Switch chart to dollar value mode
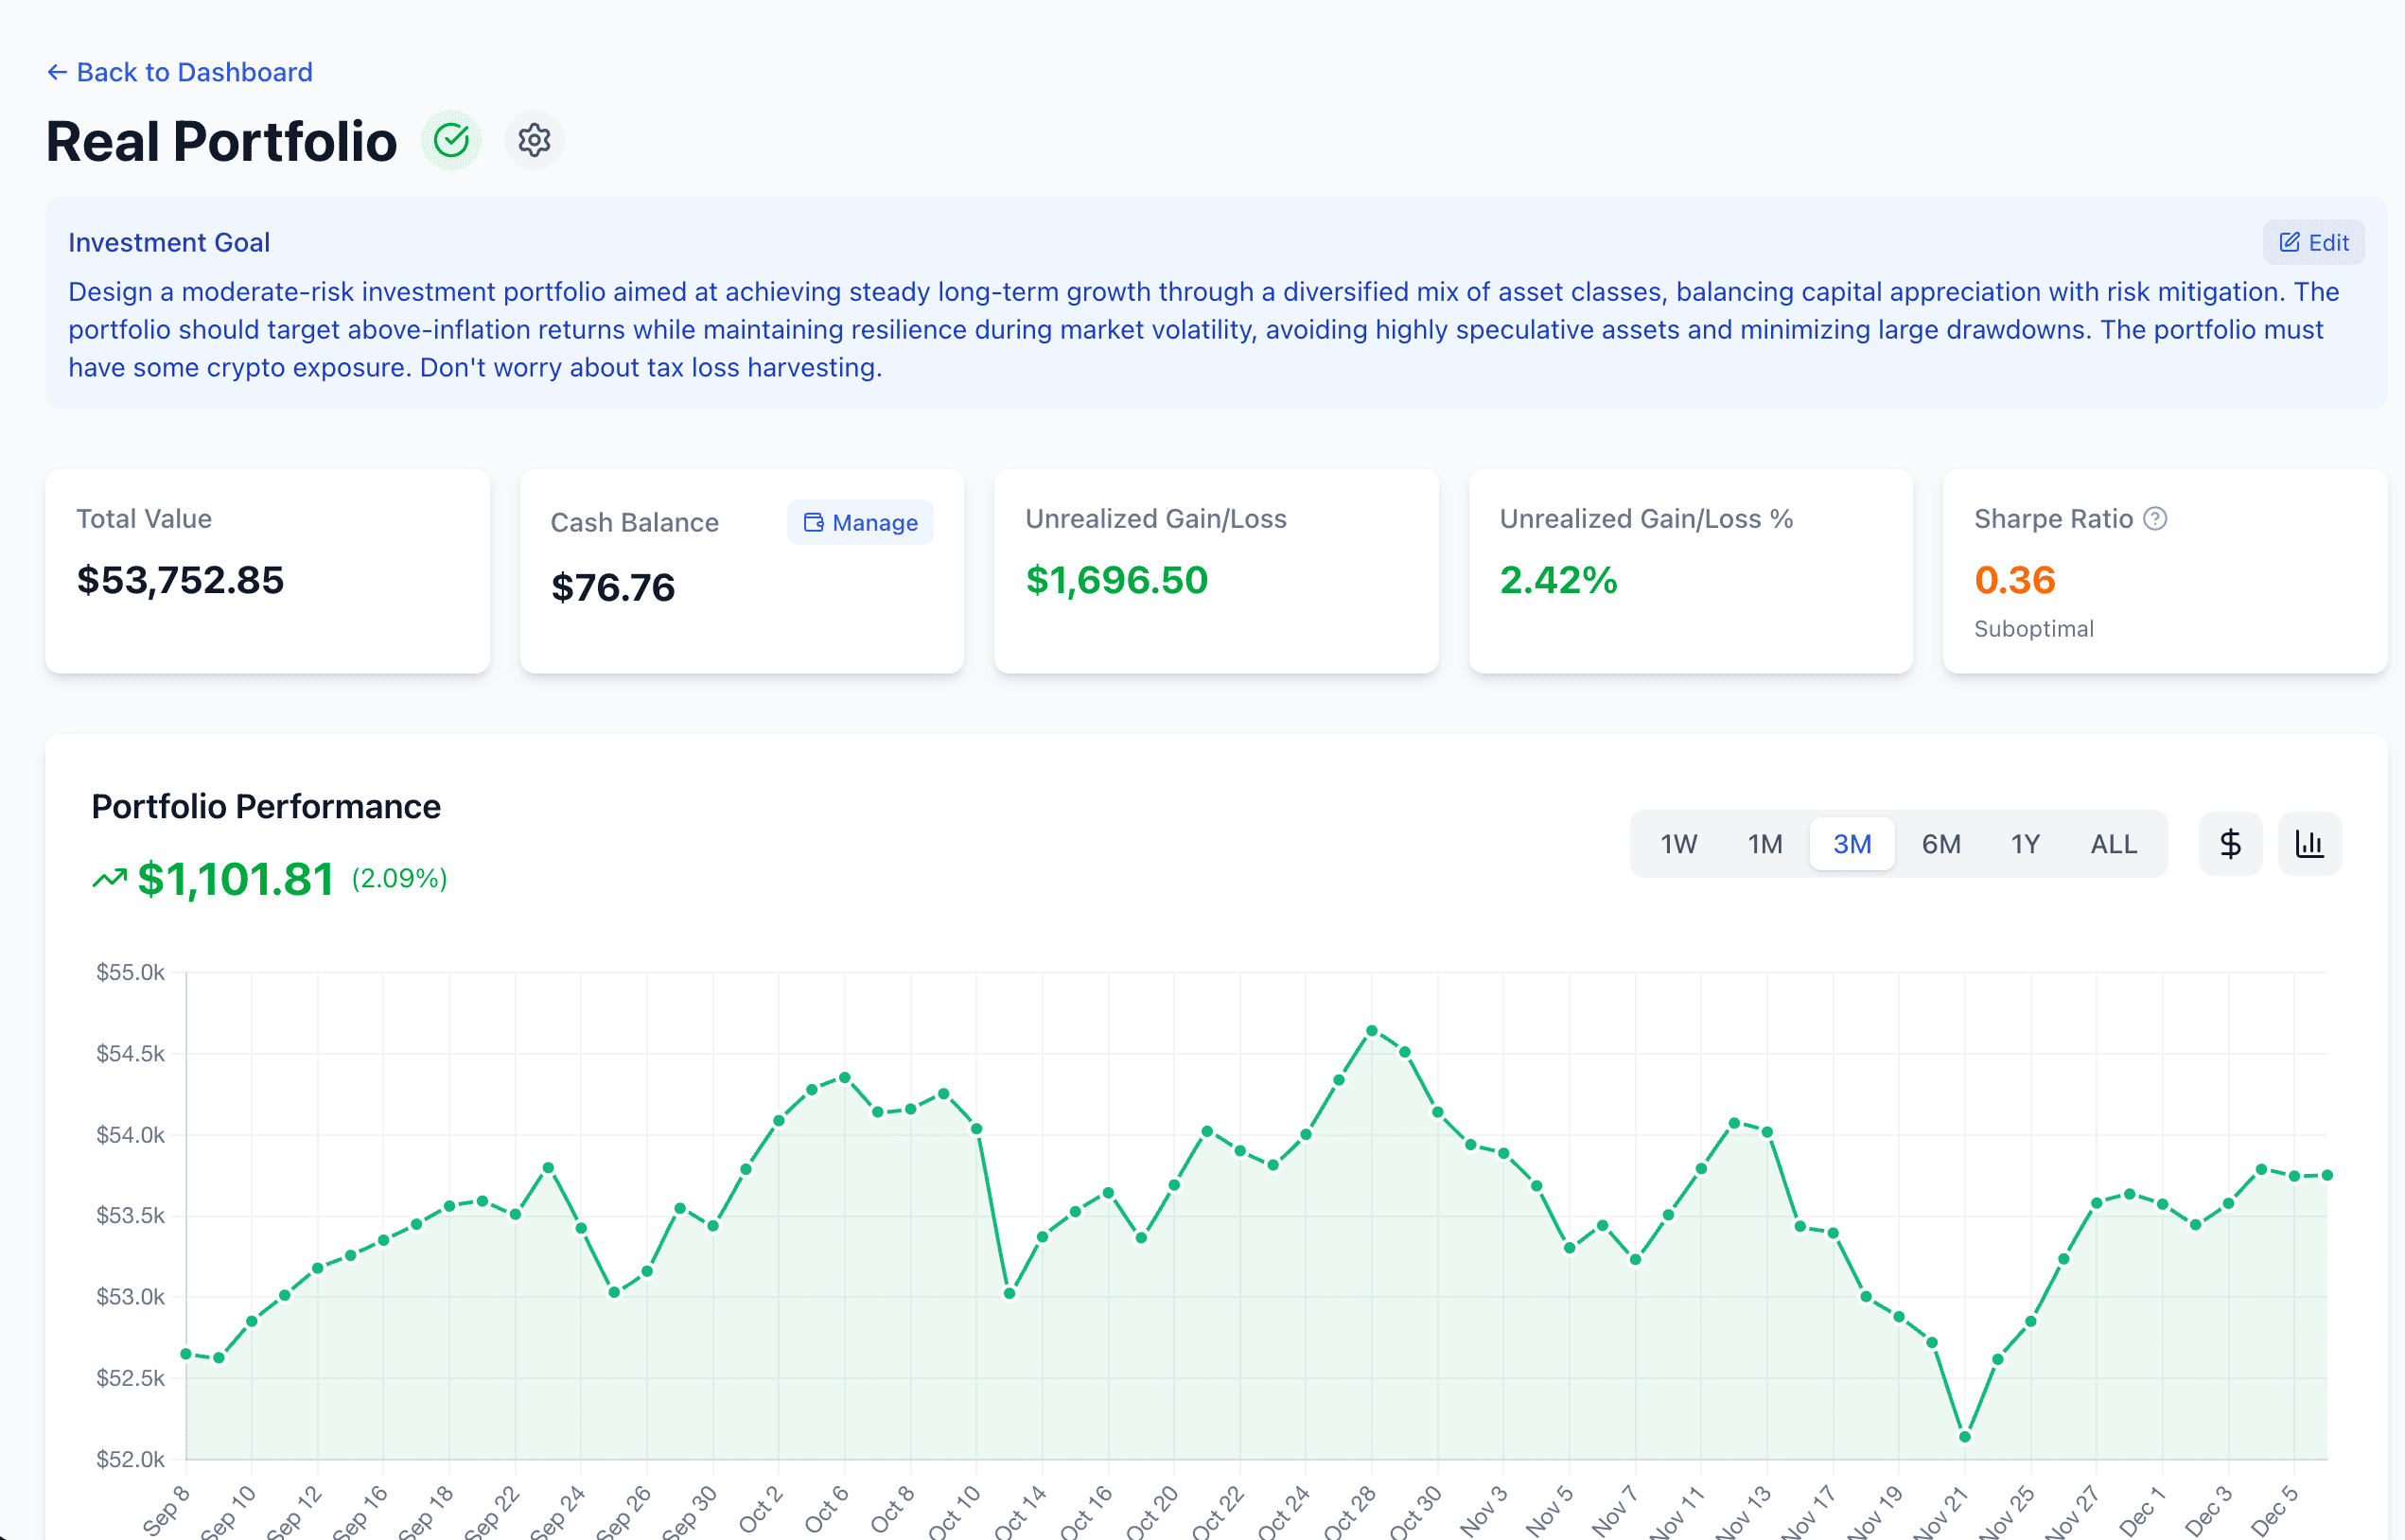This screenshot has width=2405, height=1540. click(2230, 843)
